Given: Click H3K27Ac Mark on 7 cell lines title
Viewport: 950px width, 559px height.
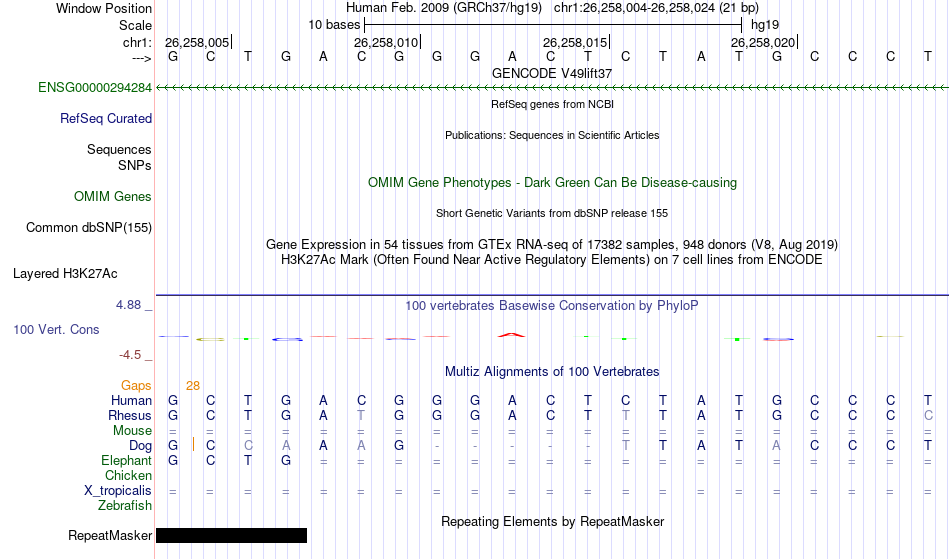Looking at the screenshot, I should [x=552, y=260].
